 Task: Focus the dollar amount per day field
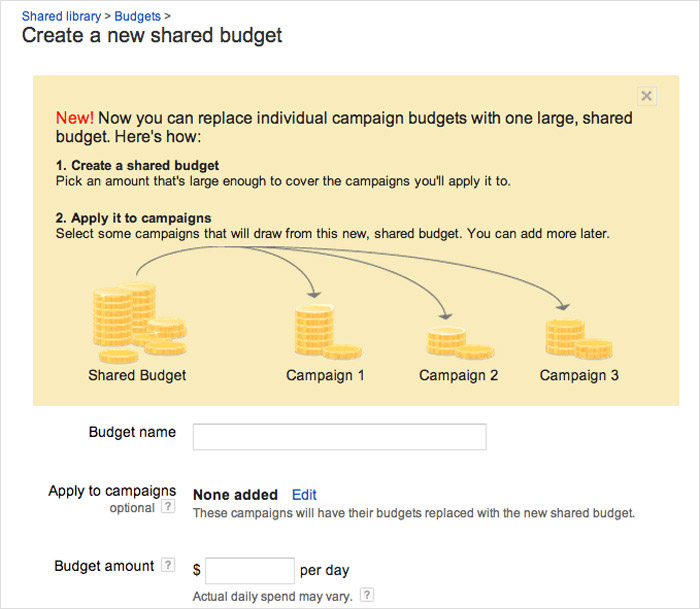pos(250,570)
